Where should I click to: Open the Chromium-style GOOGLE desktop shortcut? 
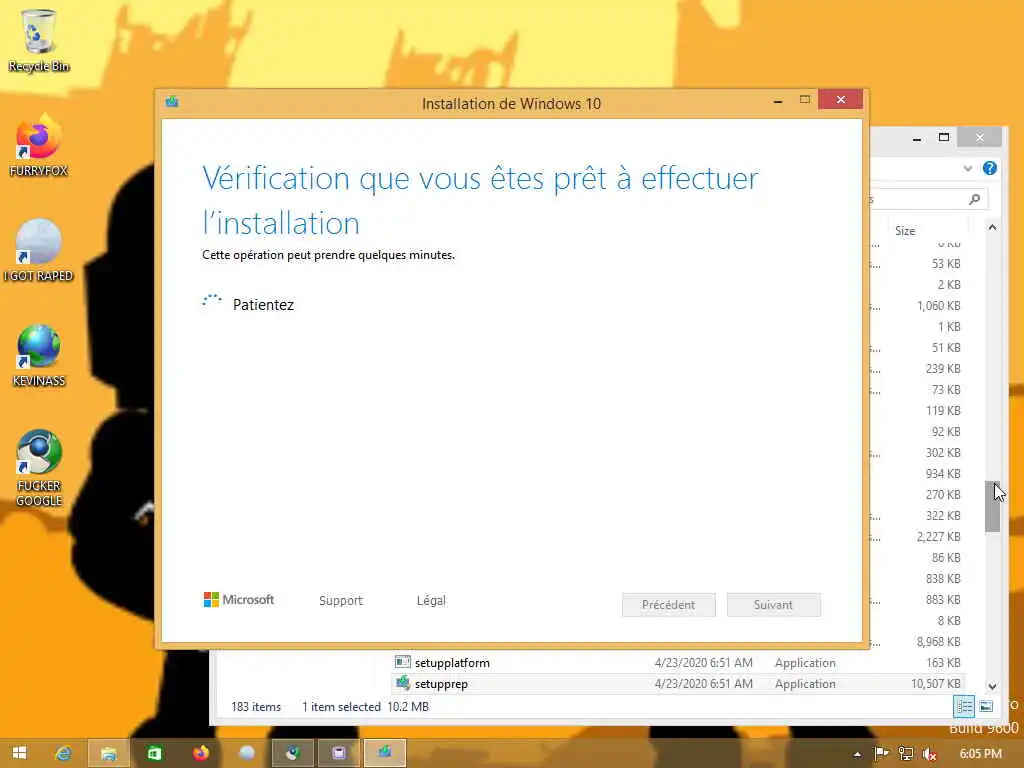point(39,468)
